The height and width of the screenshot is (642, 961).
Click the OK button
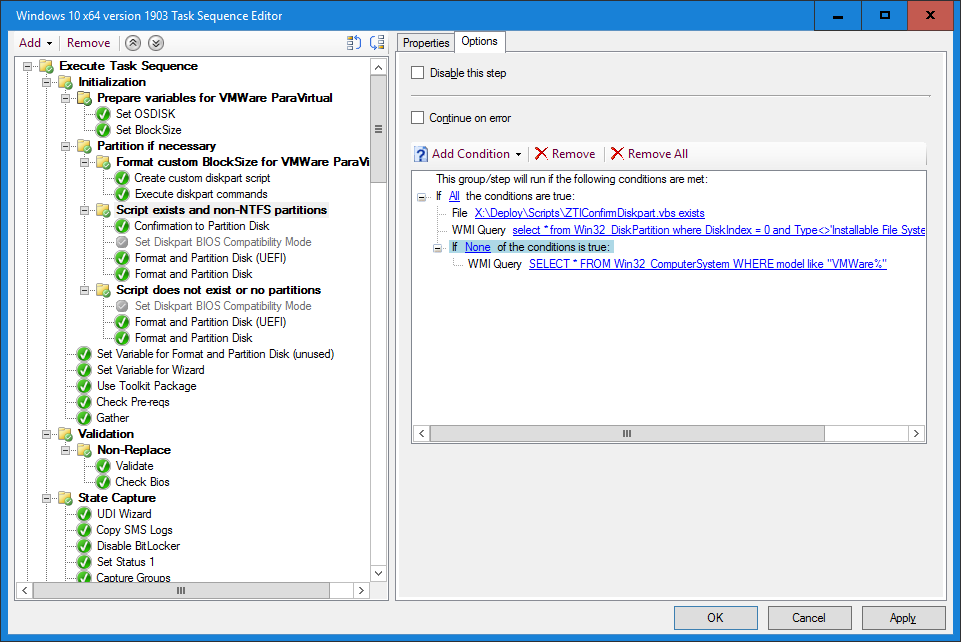(715, 617)
